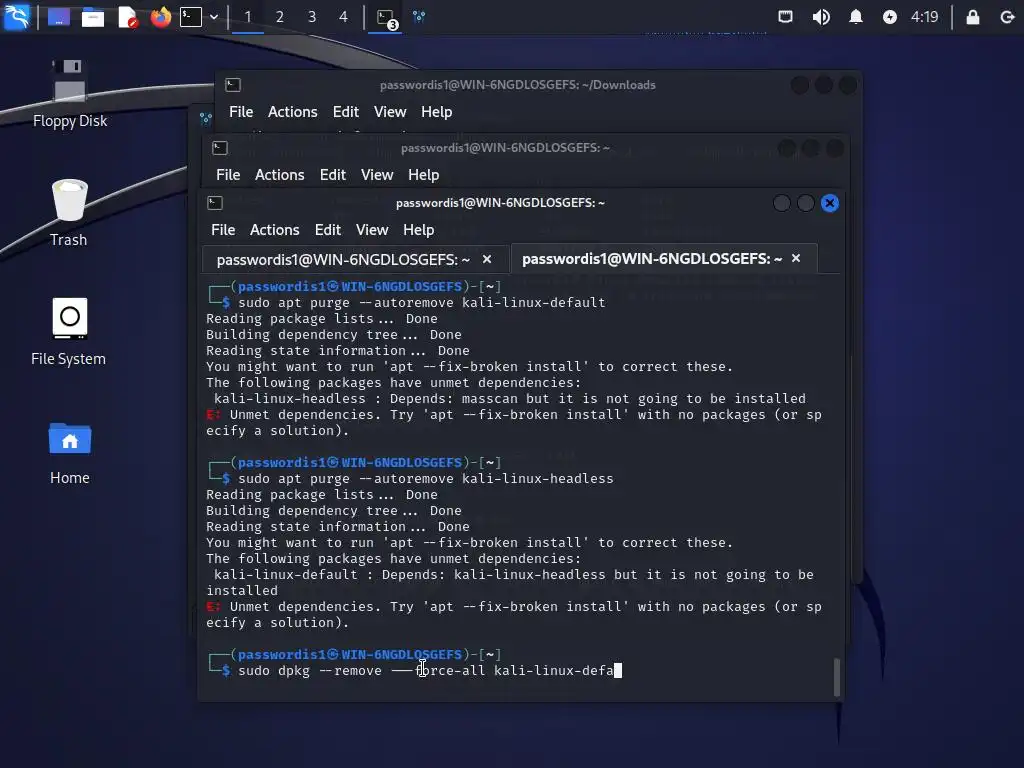
Task: Open the terminal emulator panel launcher
Action: coord(191,17)
